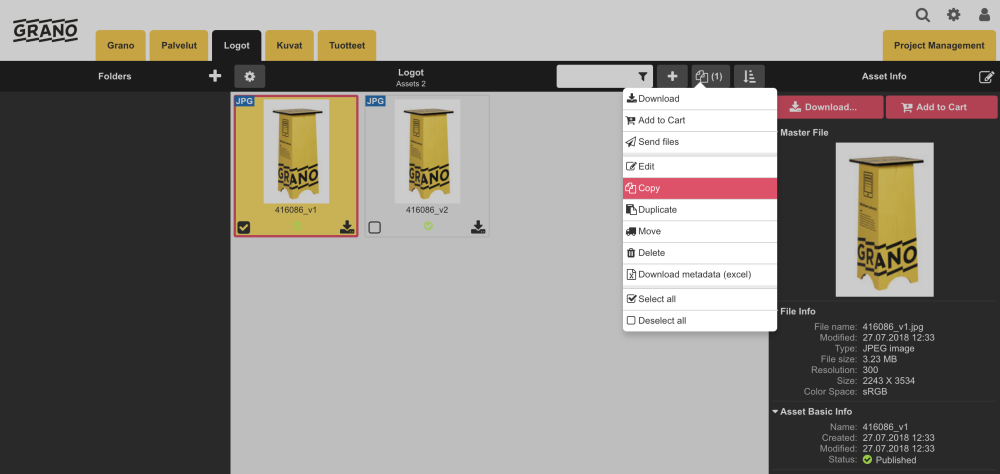Click the red Download... button
1000x474 pixels.
tap(830, 107)
